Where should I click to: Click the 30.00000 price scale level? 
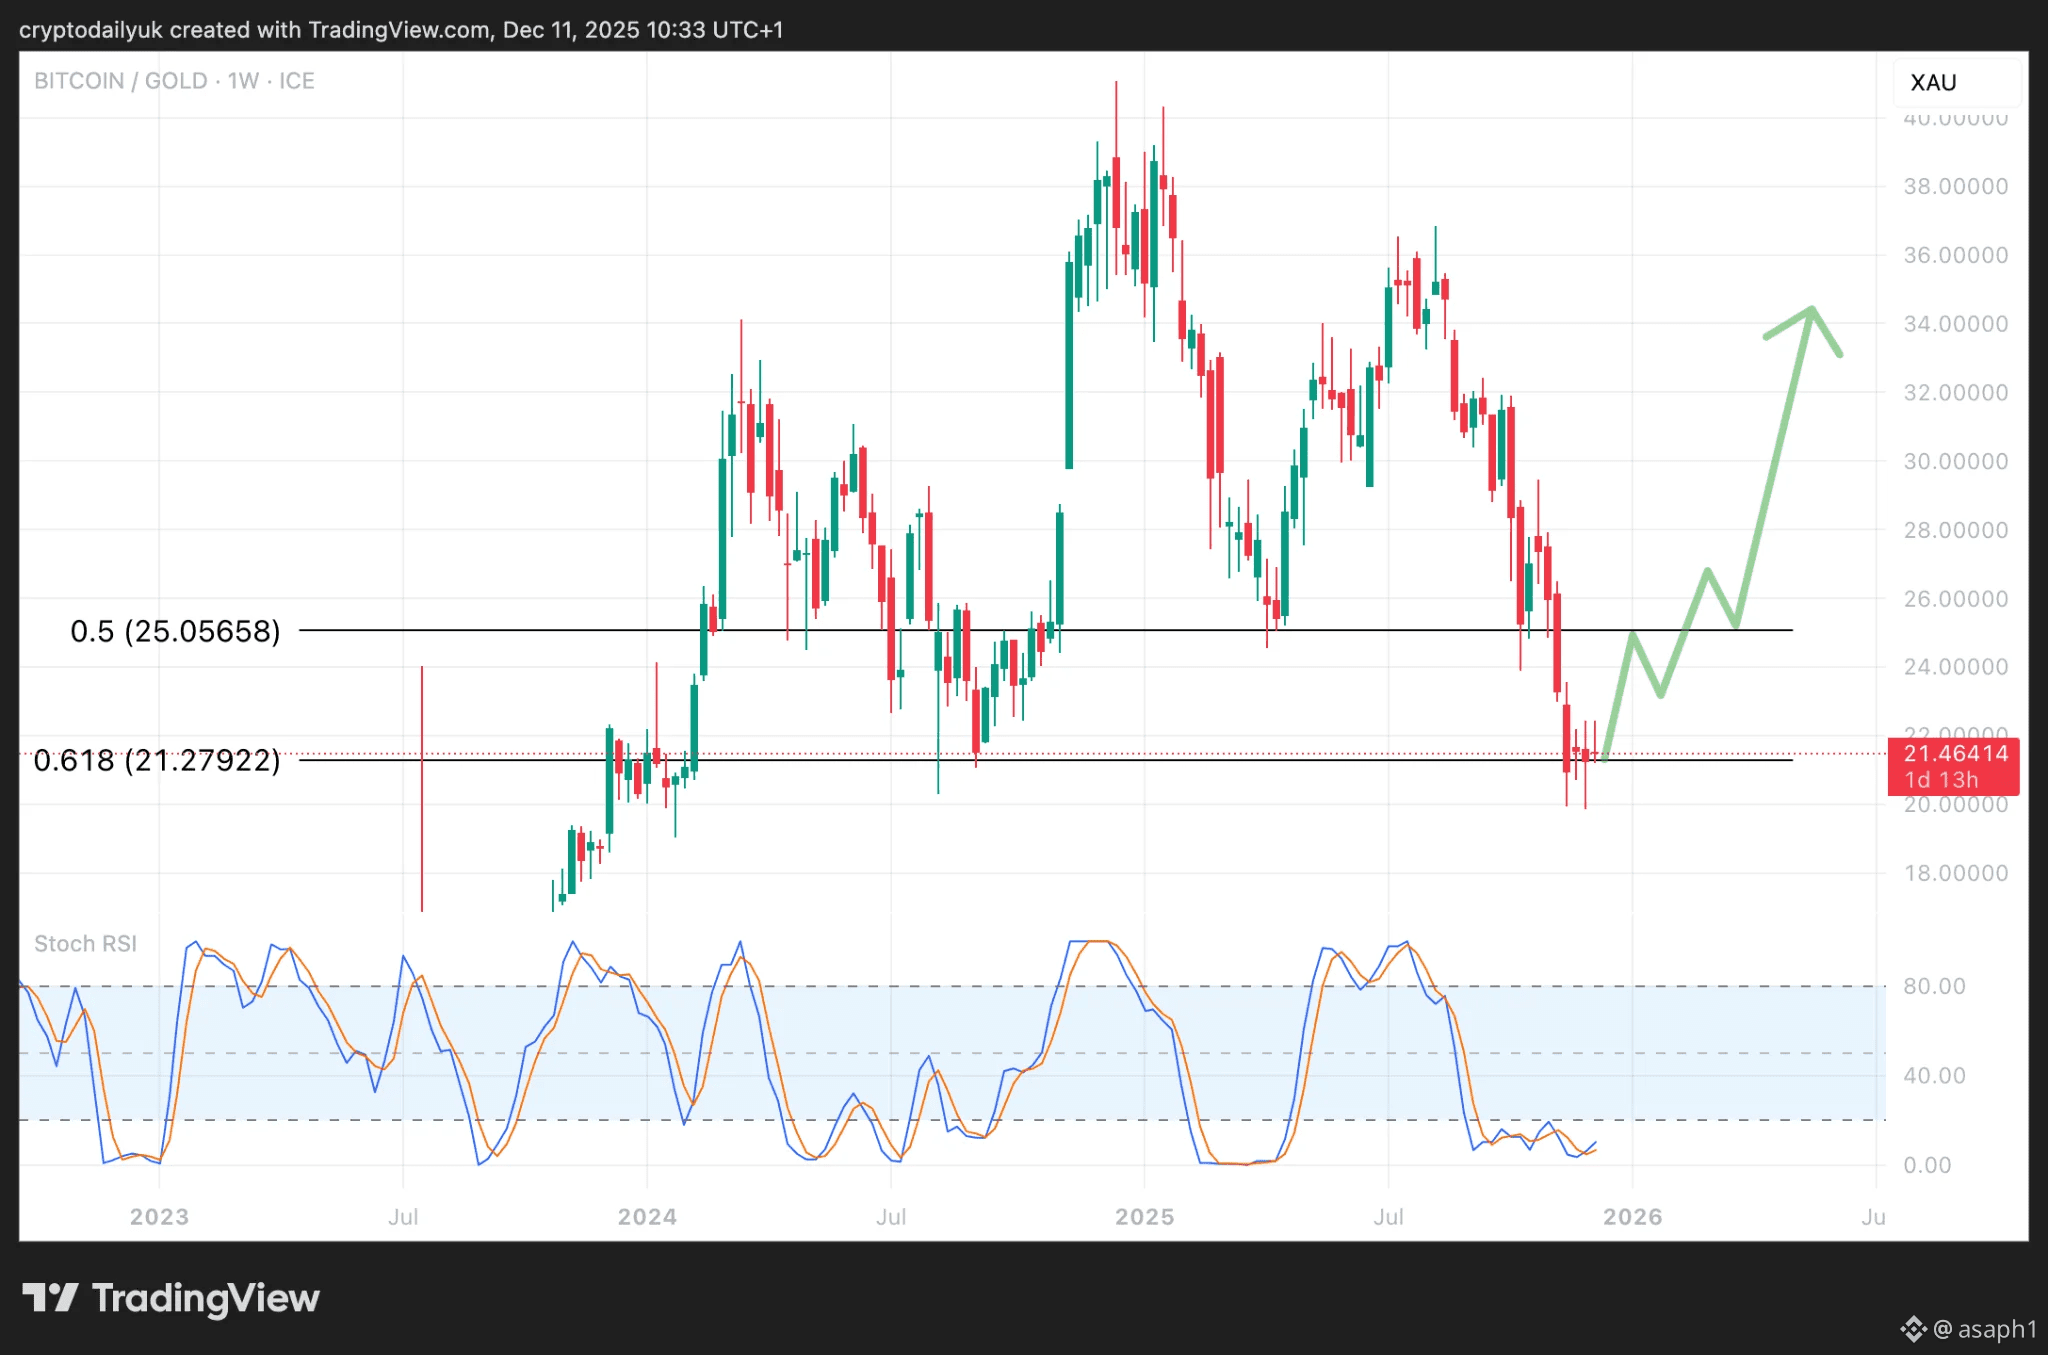coord(1955,462)
